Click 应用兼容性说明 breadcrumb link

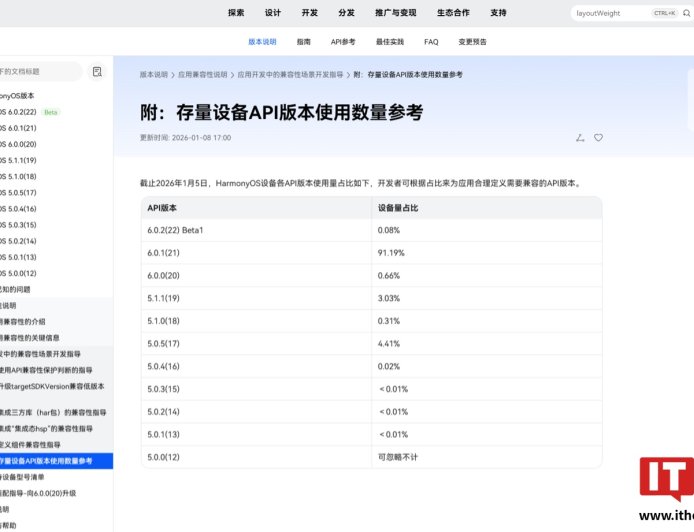pyautogui.click(x=203, y=75)
